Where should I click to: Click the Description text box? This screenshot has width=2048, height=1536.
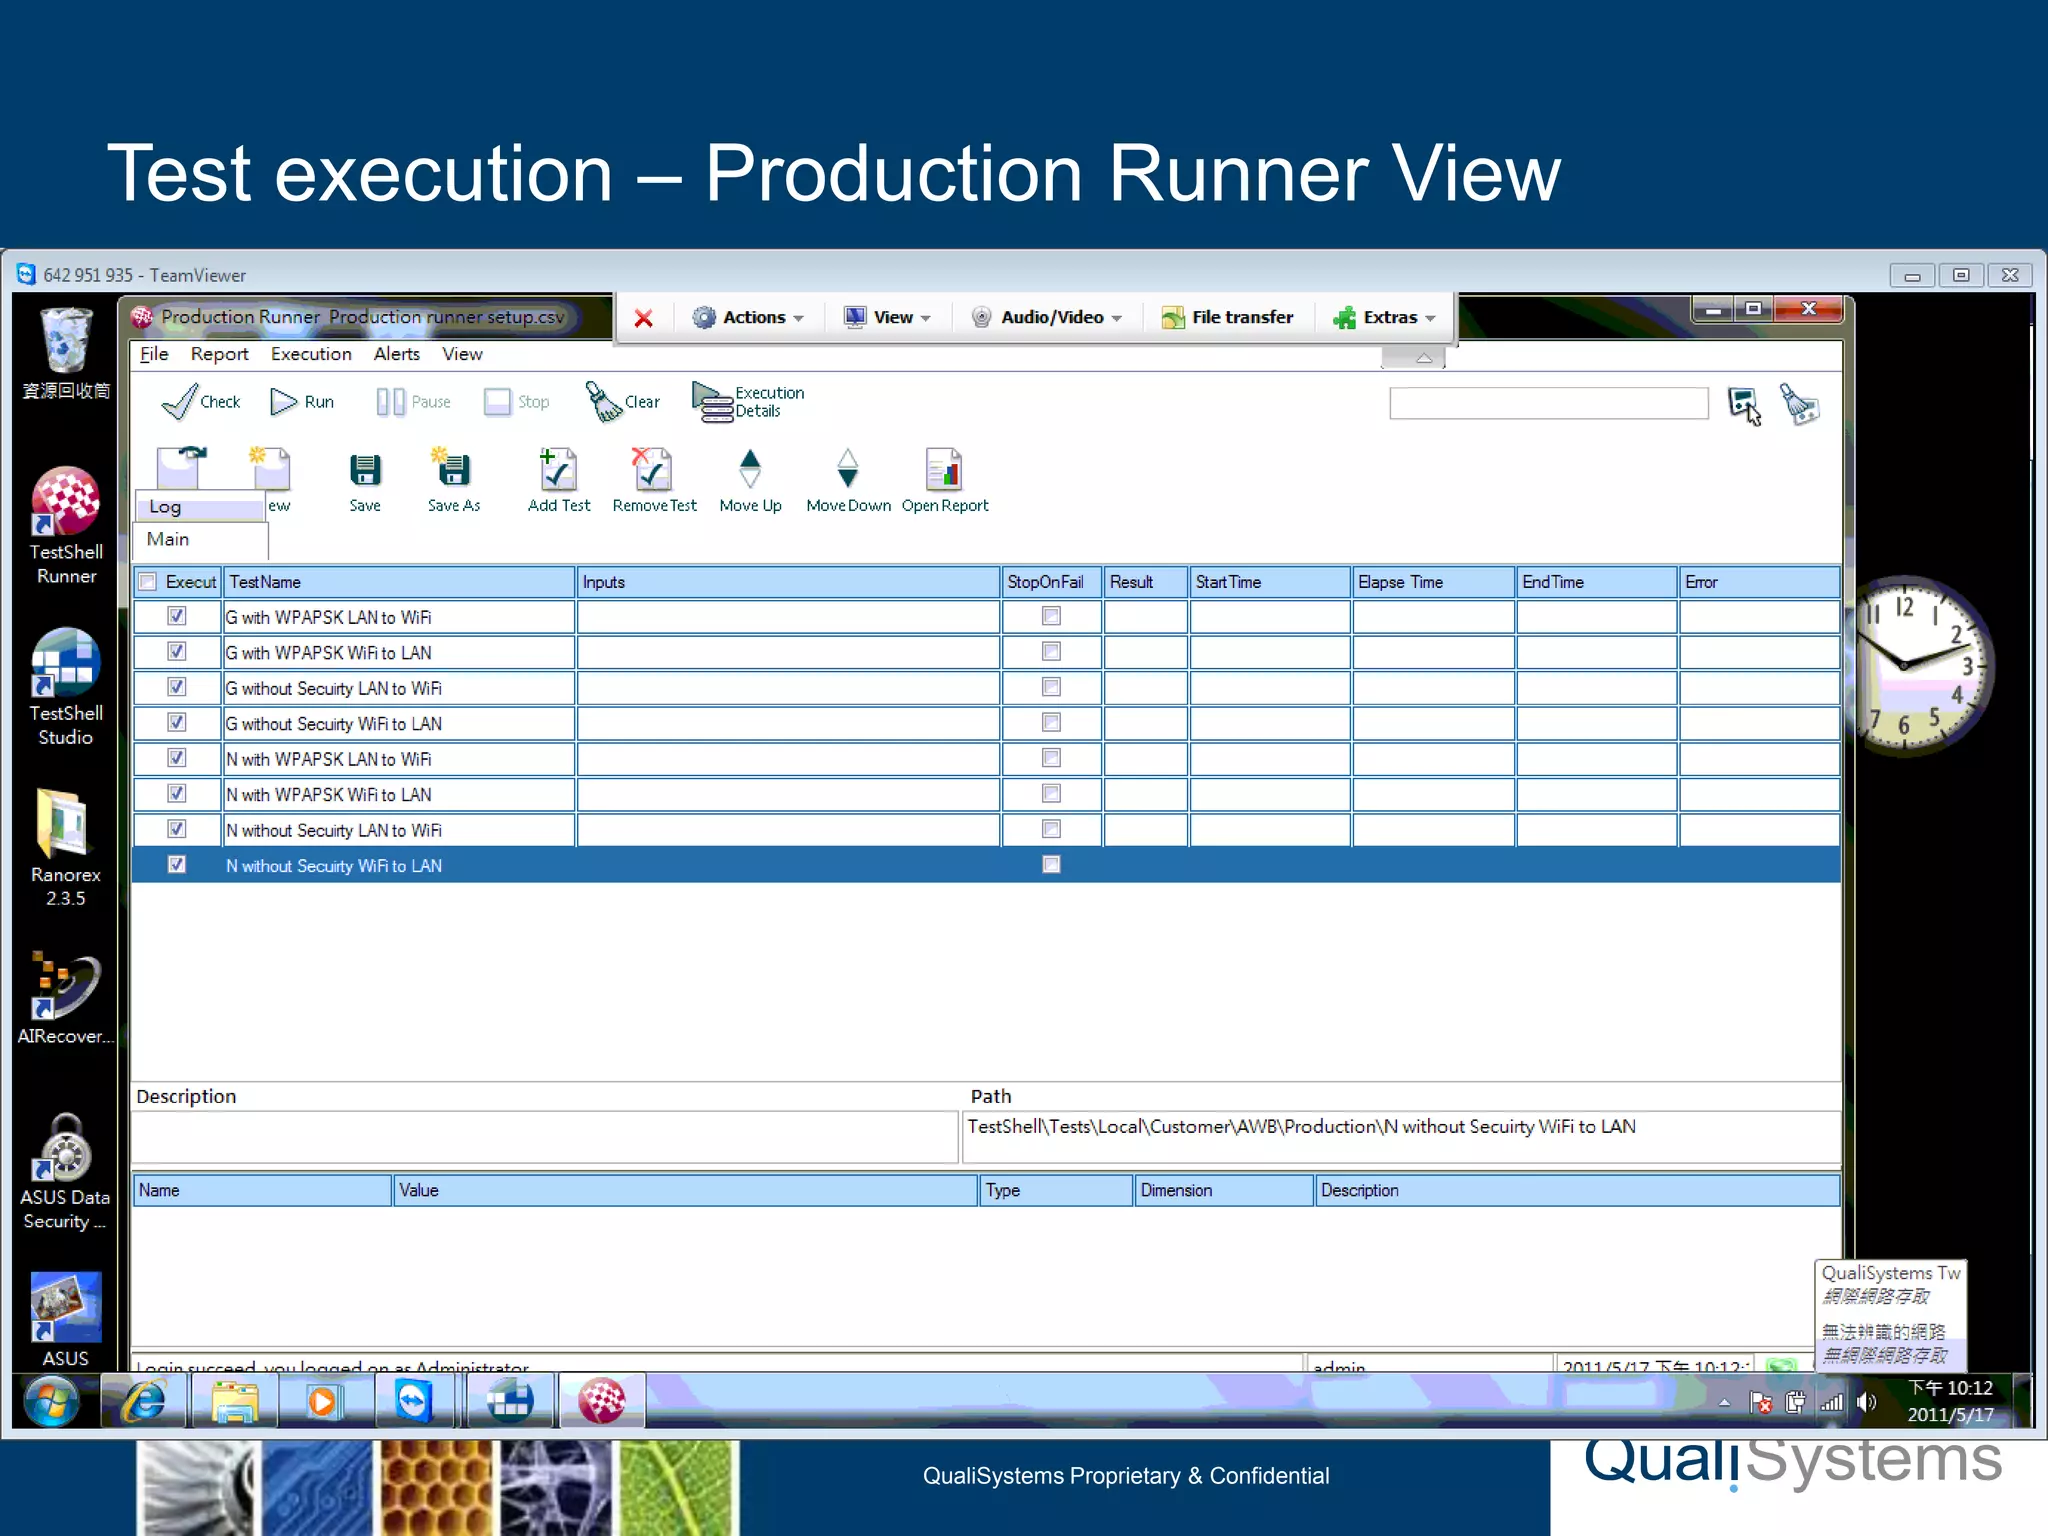coord(545,1138)
